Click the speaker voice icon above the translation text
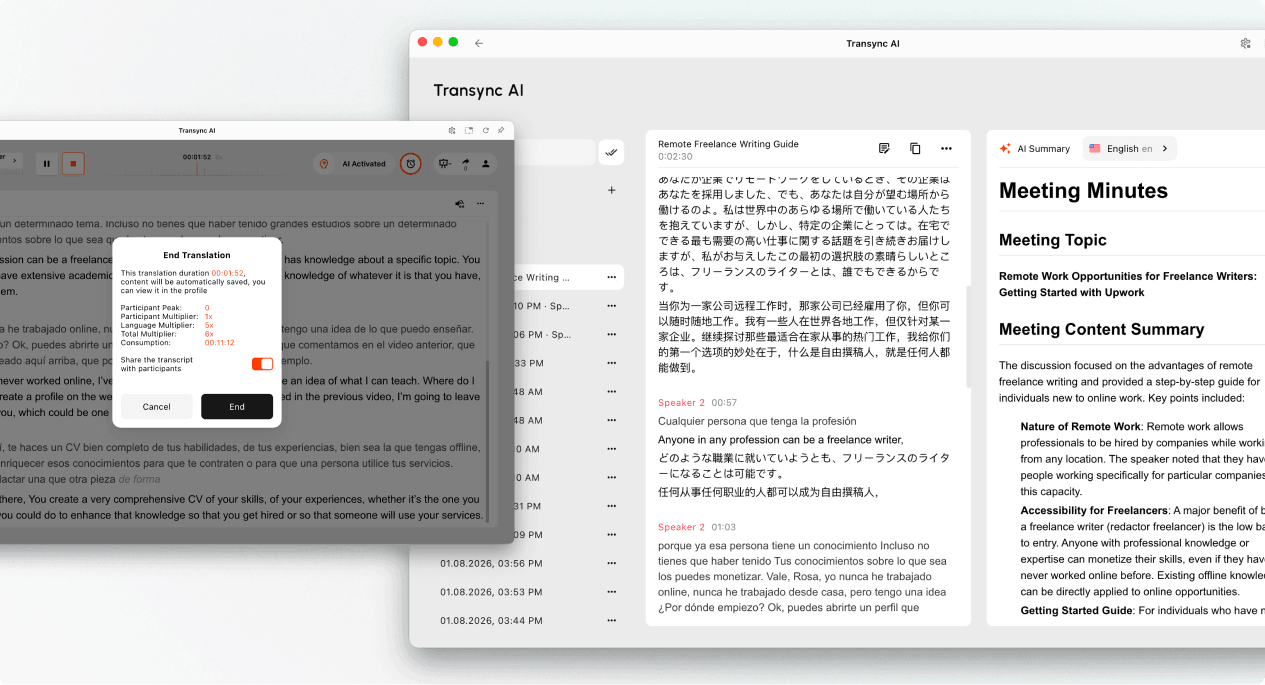1265x685 pixels. coord(460,203)
